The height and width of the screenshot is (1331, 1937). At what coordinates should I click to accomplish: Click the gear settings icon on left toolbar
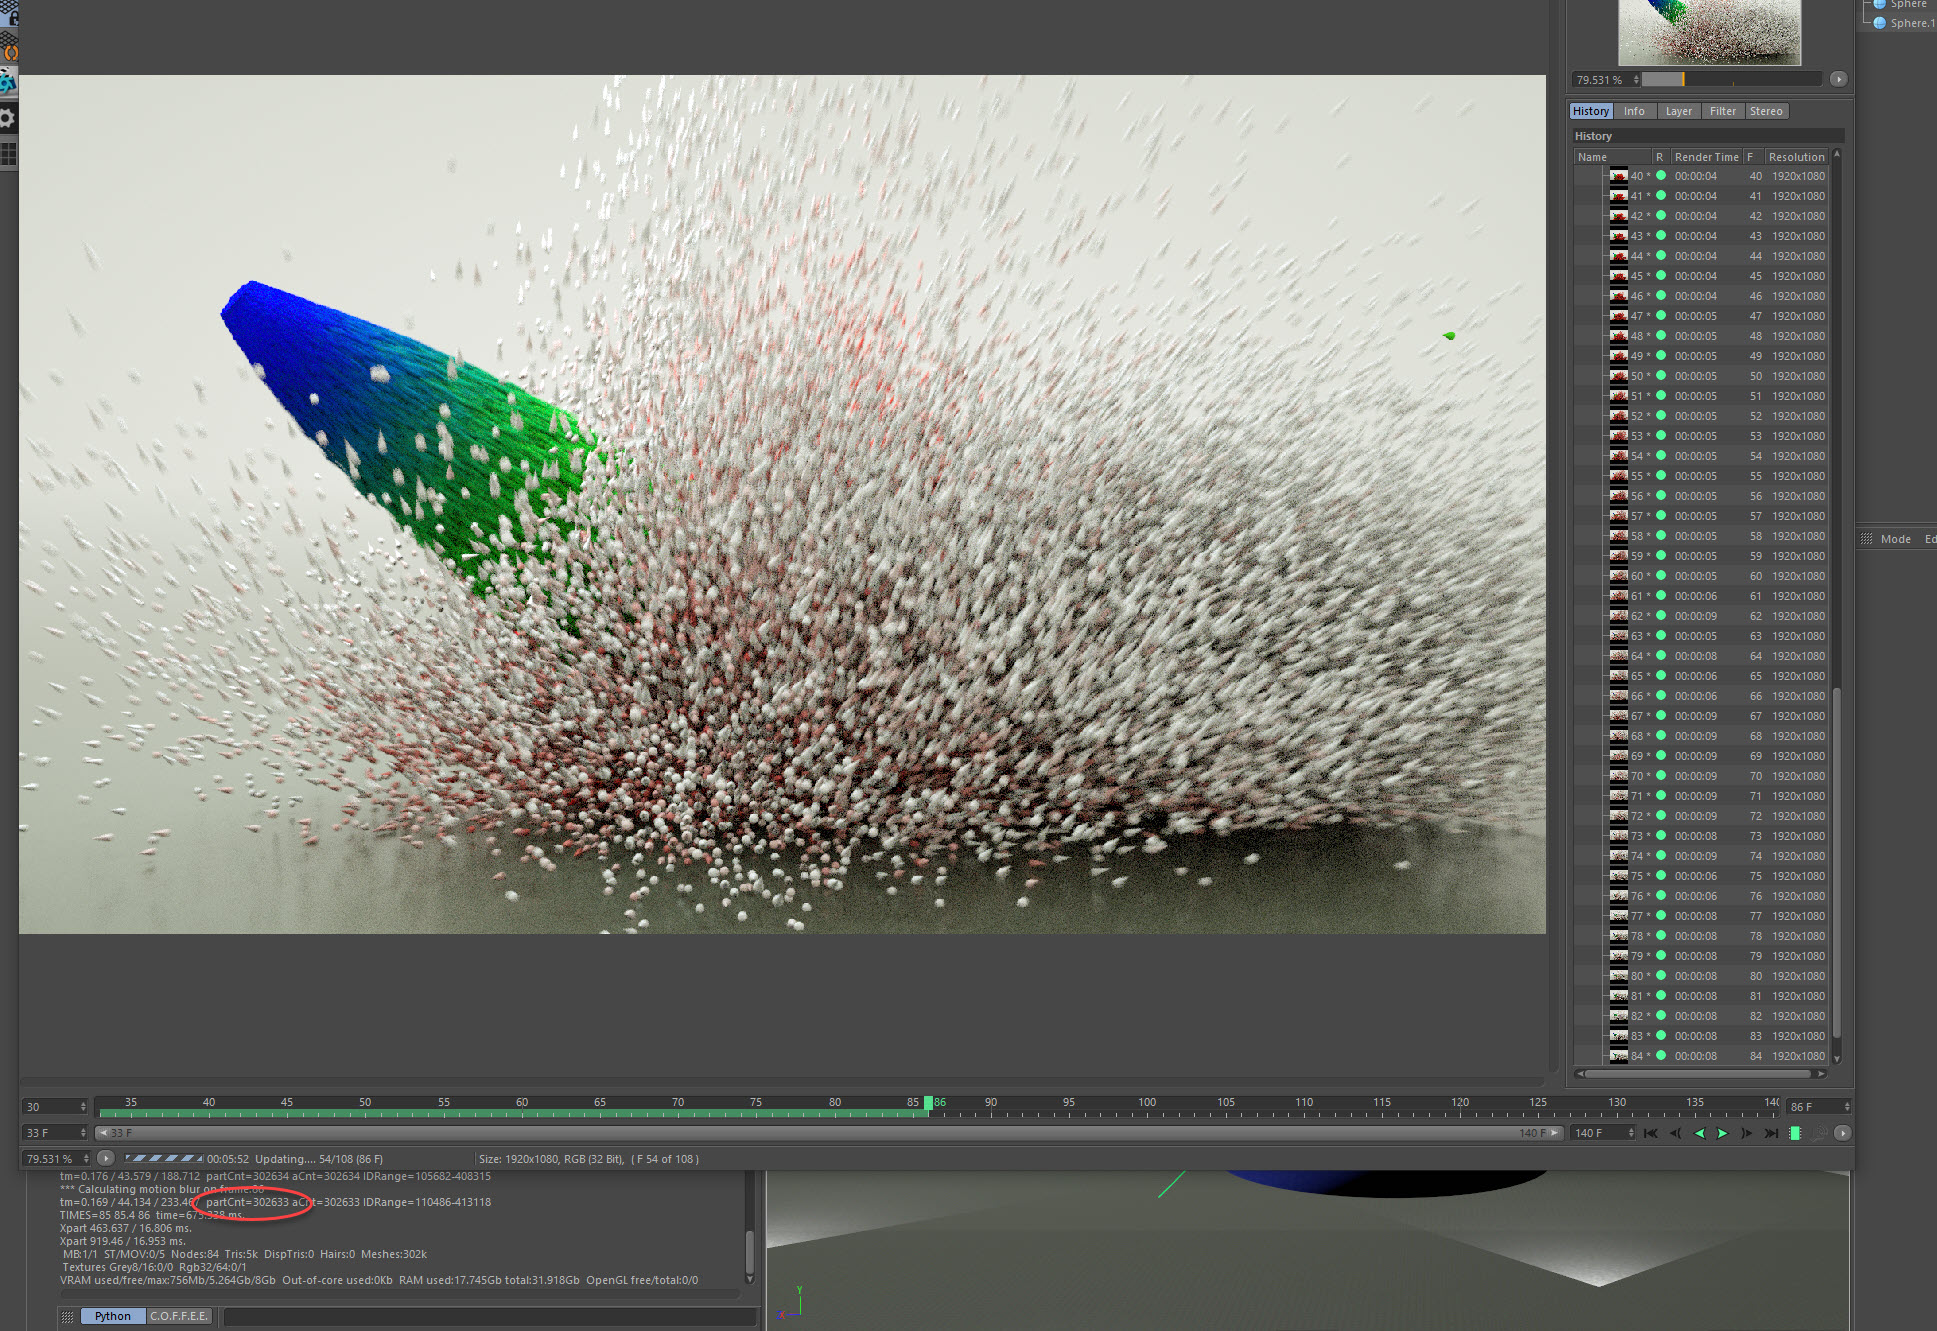point(8,118)
